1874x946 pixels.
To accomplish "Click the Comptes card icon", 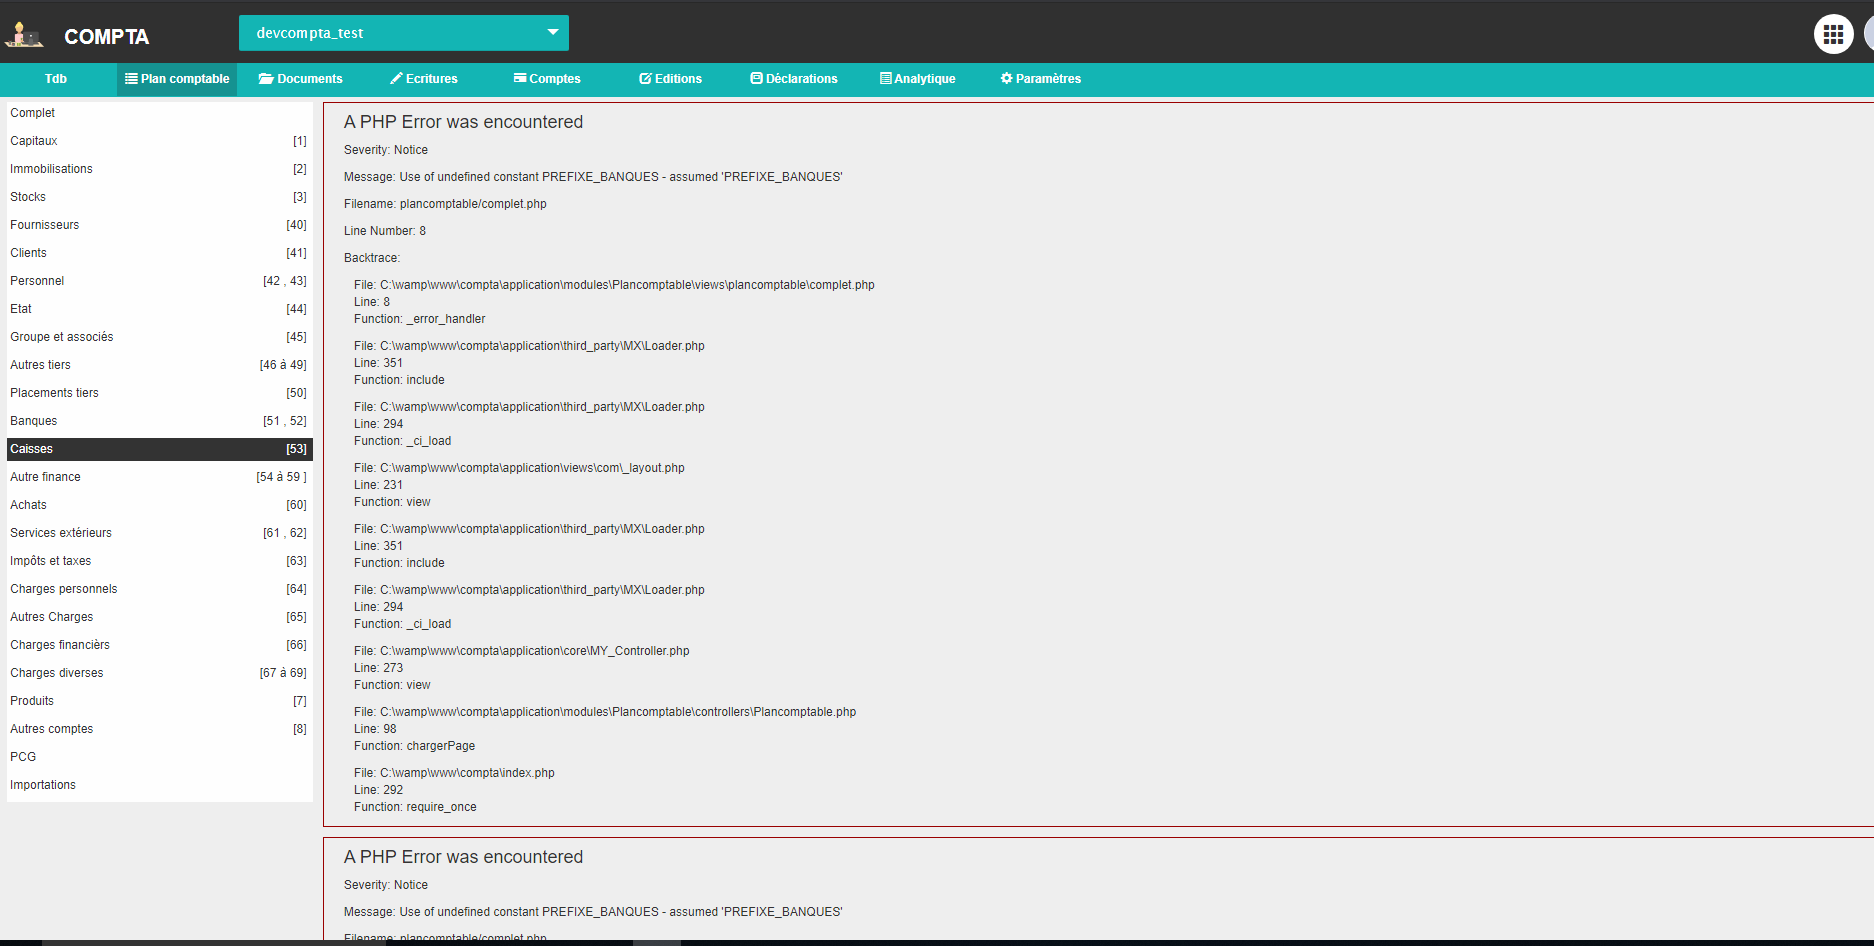I will pos(520,79).
